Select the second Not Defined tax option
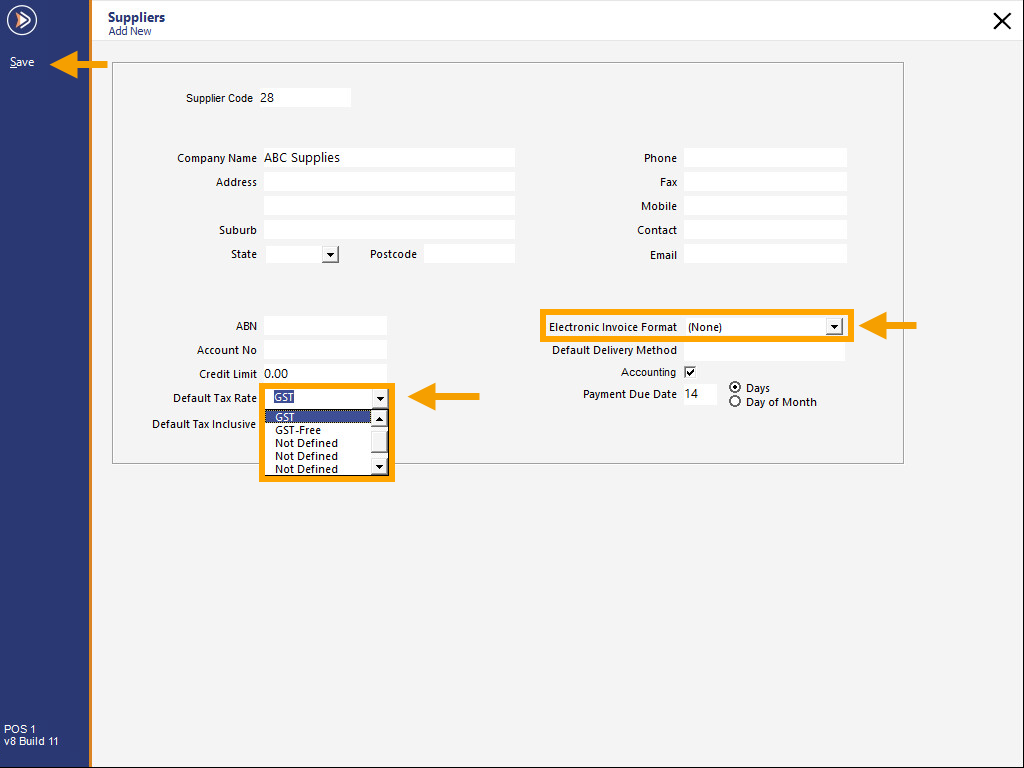 pyautogui.click(x=318, y=456)
